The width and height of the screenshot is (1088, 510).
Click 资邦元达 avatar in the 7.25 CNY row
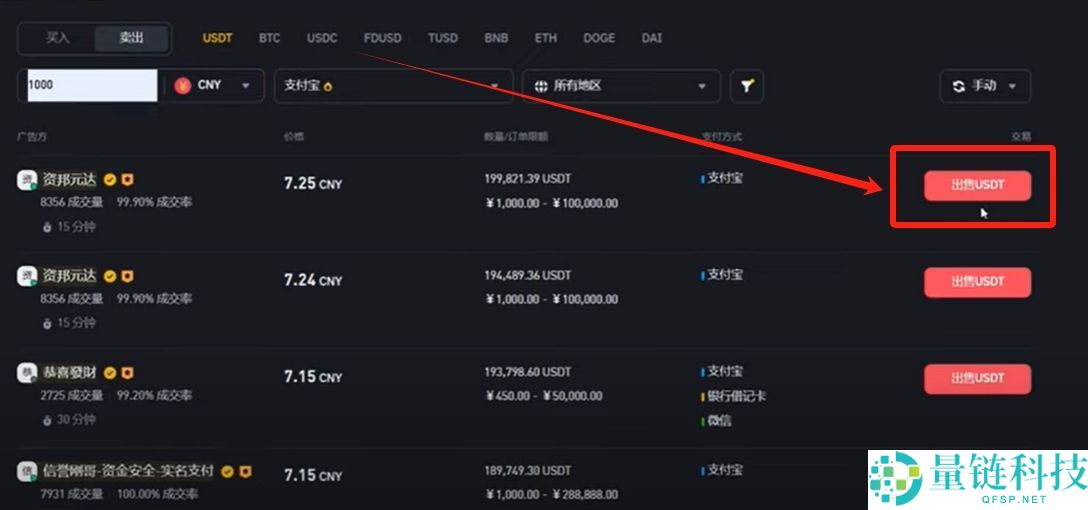pyautogui.click(x=27, y=180)
